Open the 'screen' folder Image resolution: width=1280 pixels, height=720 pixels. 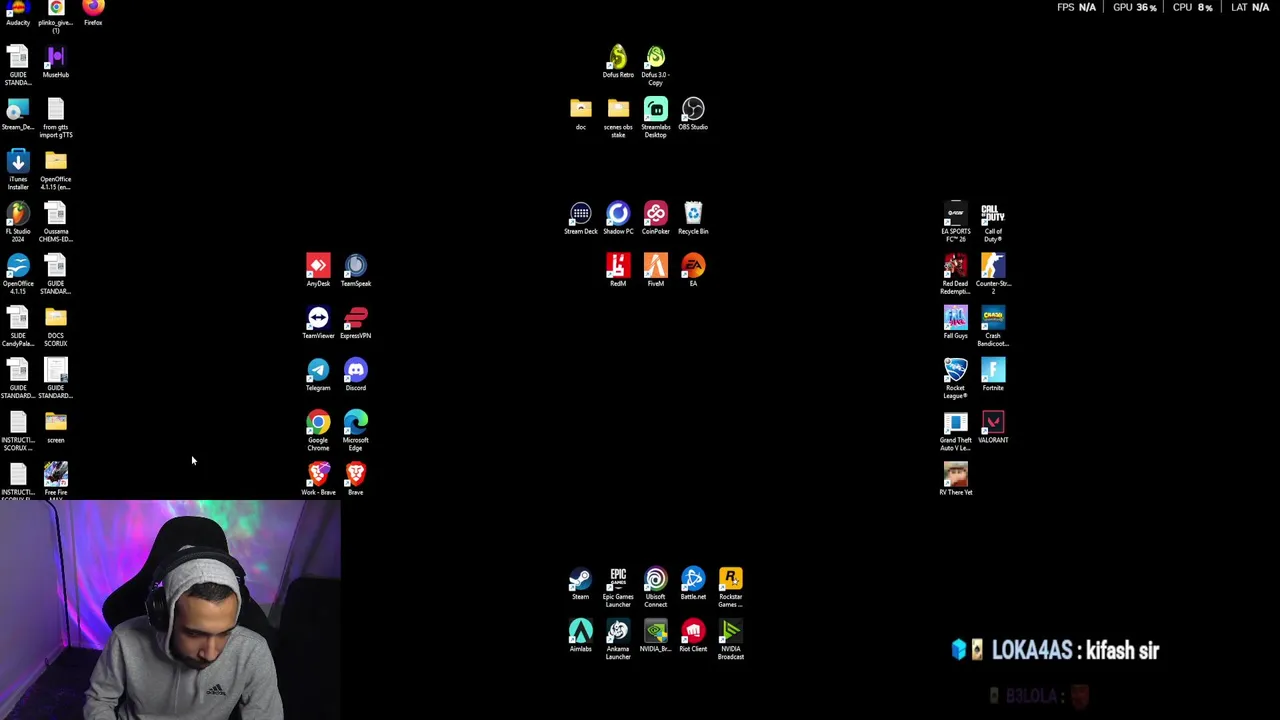tap(56, 426)
